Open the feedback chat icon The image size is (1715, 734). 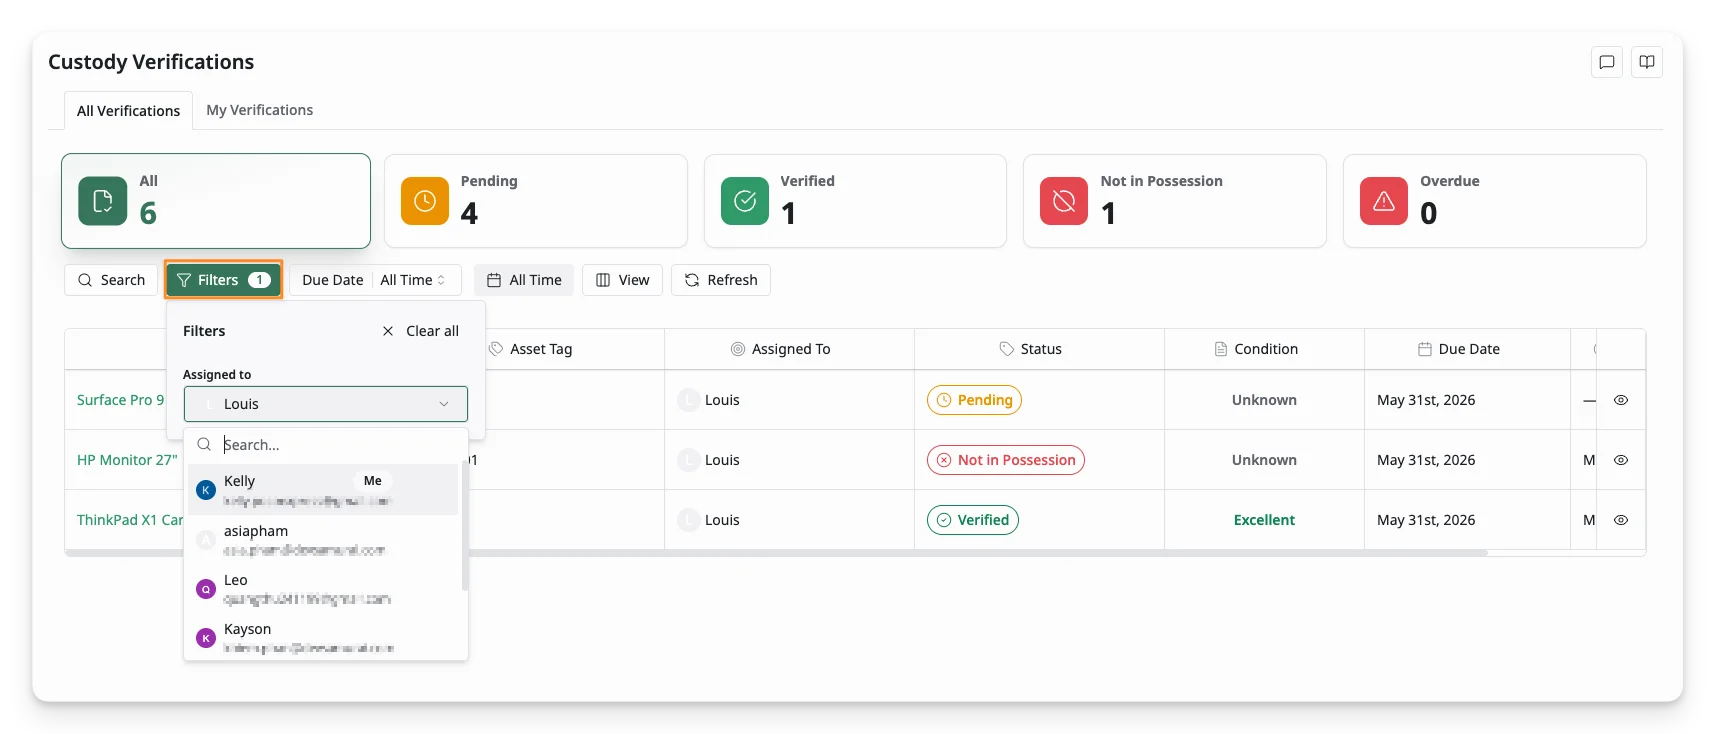tap(1606, 62)
